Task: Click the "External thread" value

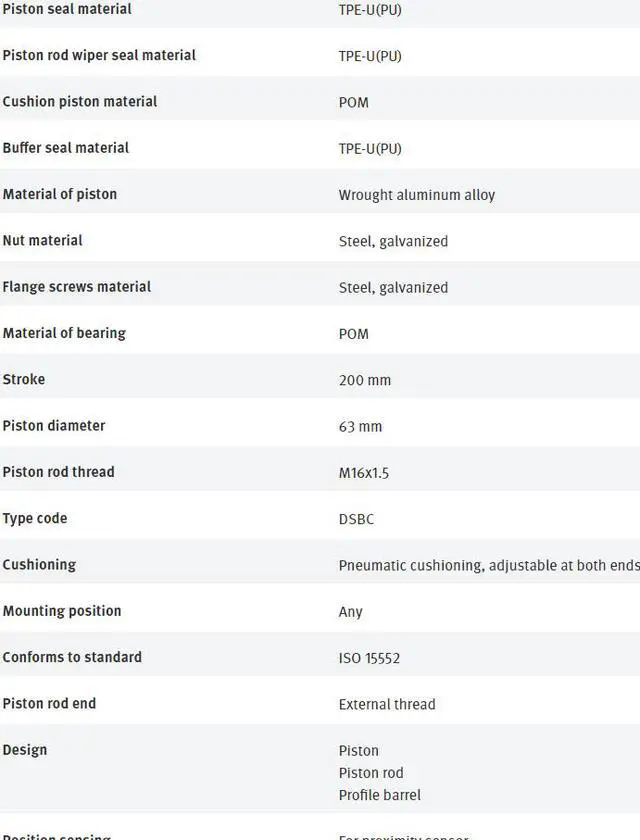Action: click(x=386, y=704)
